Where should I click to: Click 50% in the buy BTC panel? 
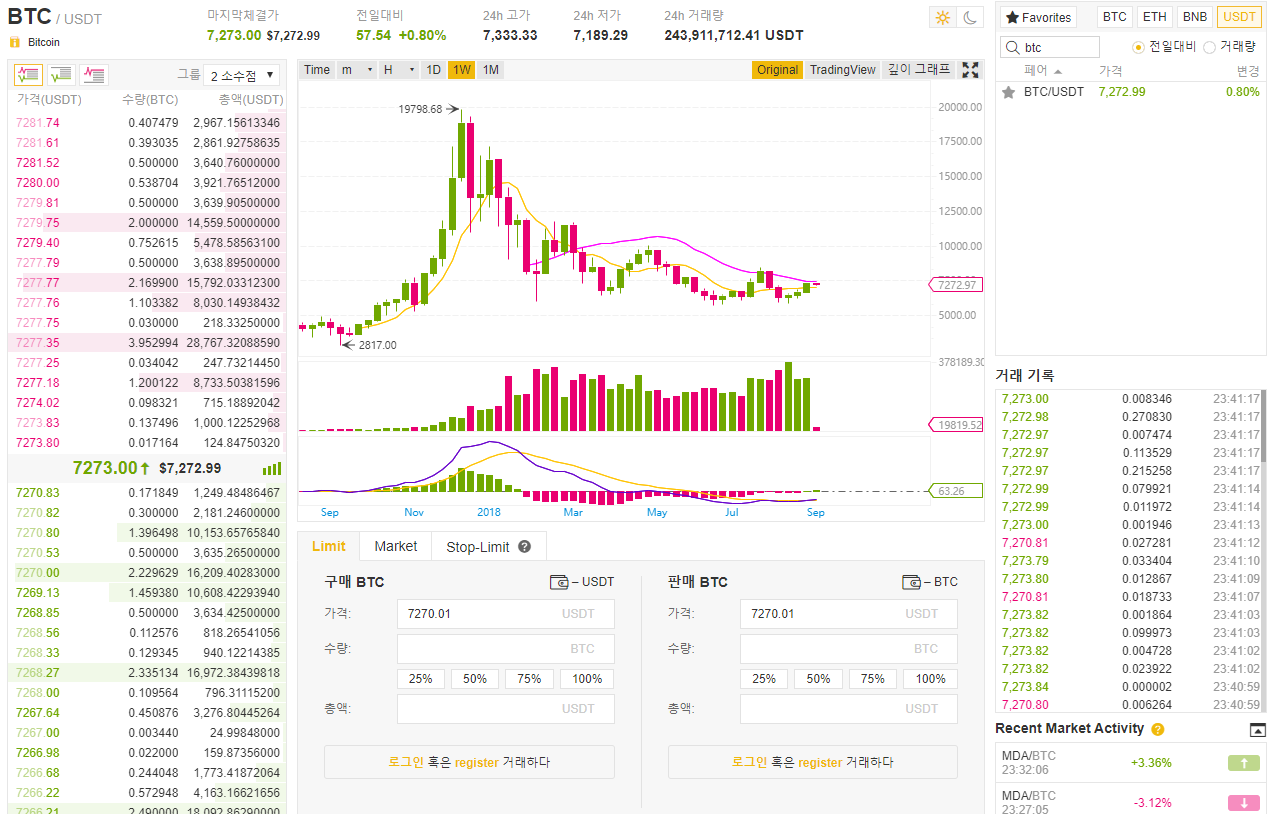[x=475, y=679]
